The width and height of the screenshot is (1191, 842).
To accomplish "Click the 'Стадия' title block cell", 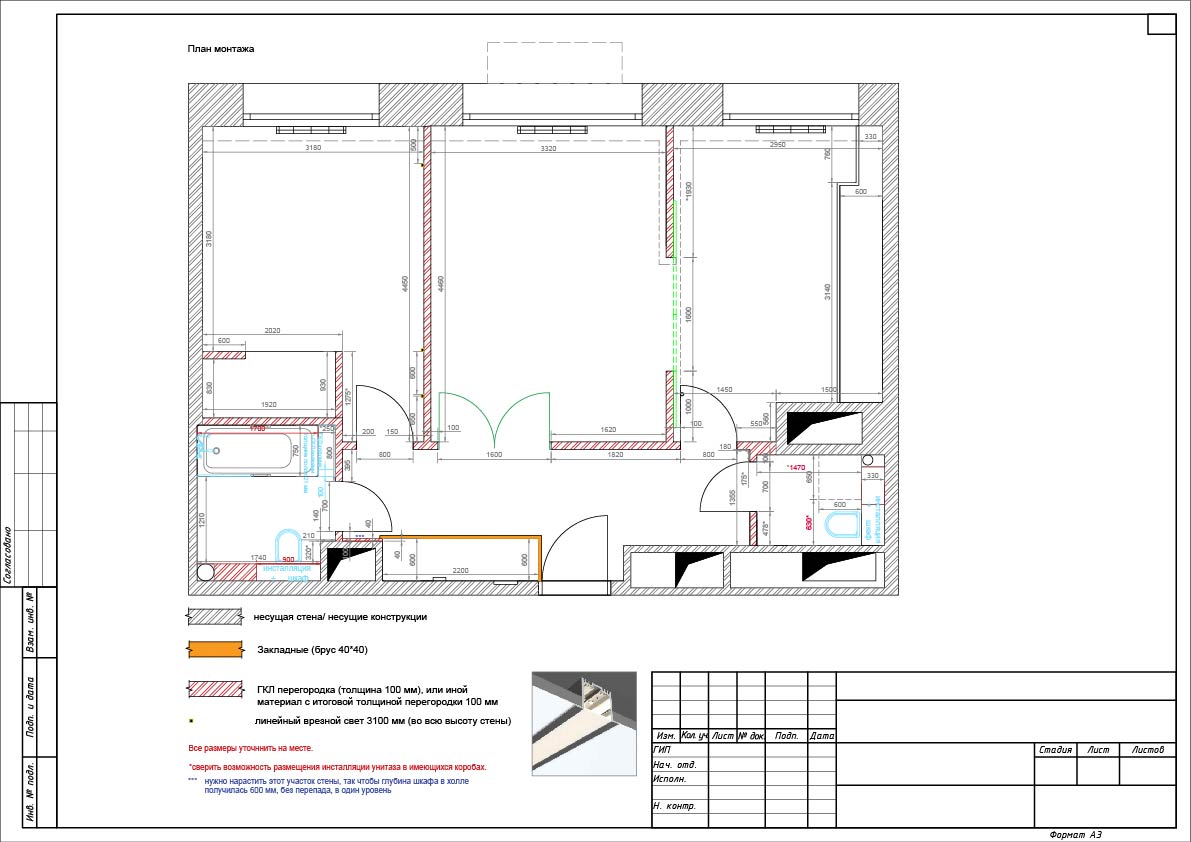I will [x=1055, y=750].
